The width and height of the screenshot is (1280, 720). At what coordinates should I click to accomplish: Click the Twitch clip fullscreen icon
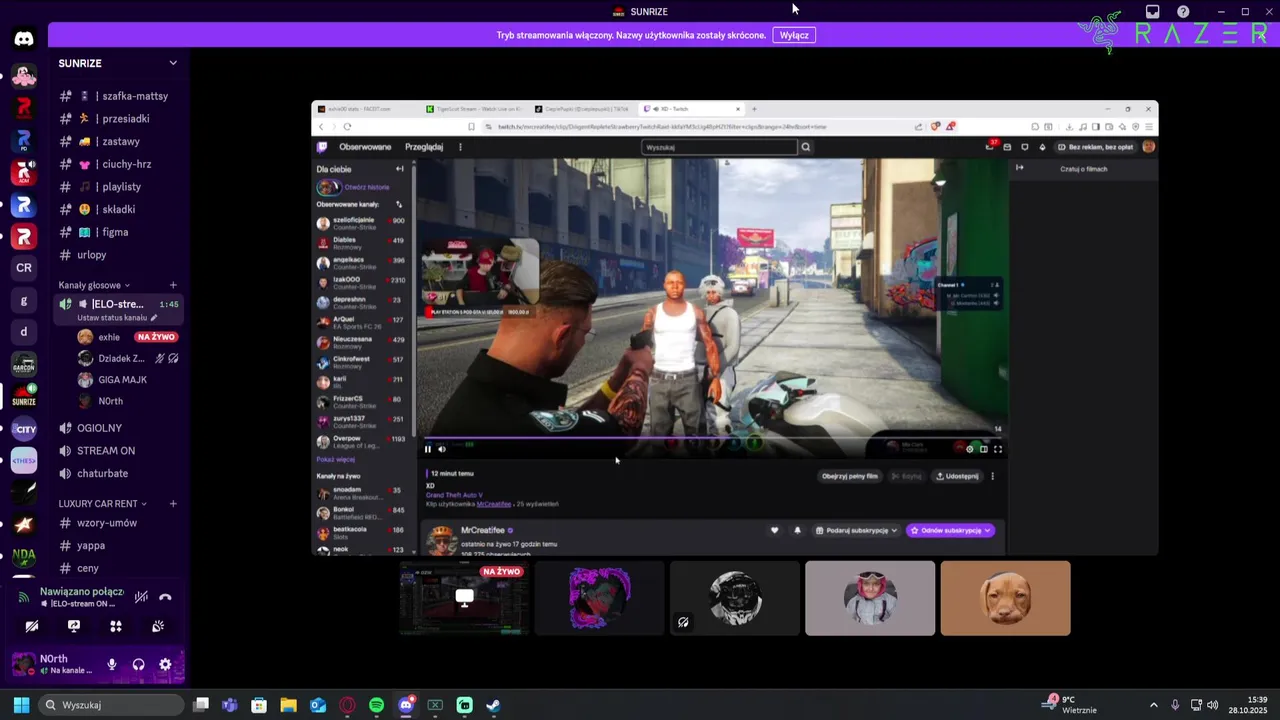point(998,449)
